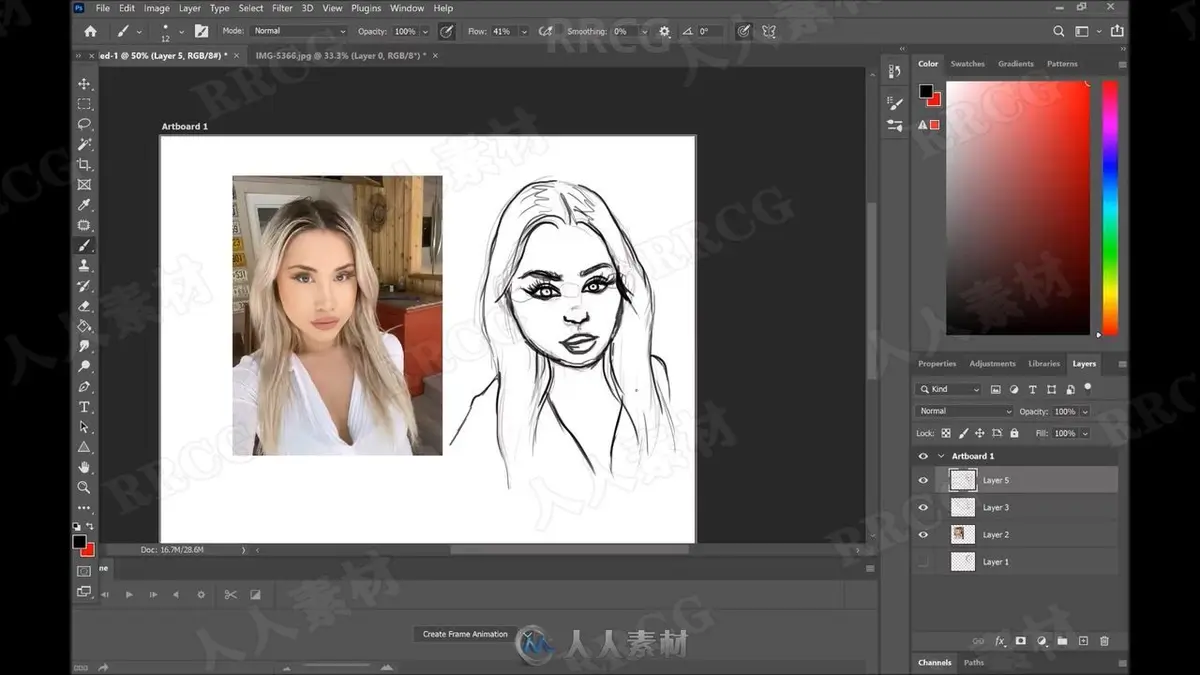Select the Horizontal Type tool
Viewport: 1200px width, 675px height.
click(x=84, y=407)
